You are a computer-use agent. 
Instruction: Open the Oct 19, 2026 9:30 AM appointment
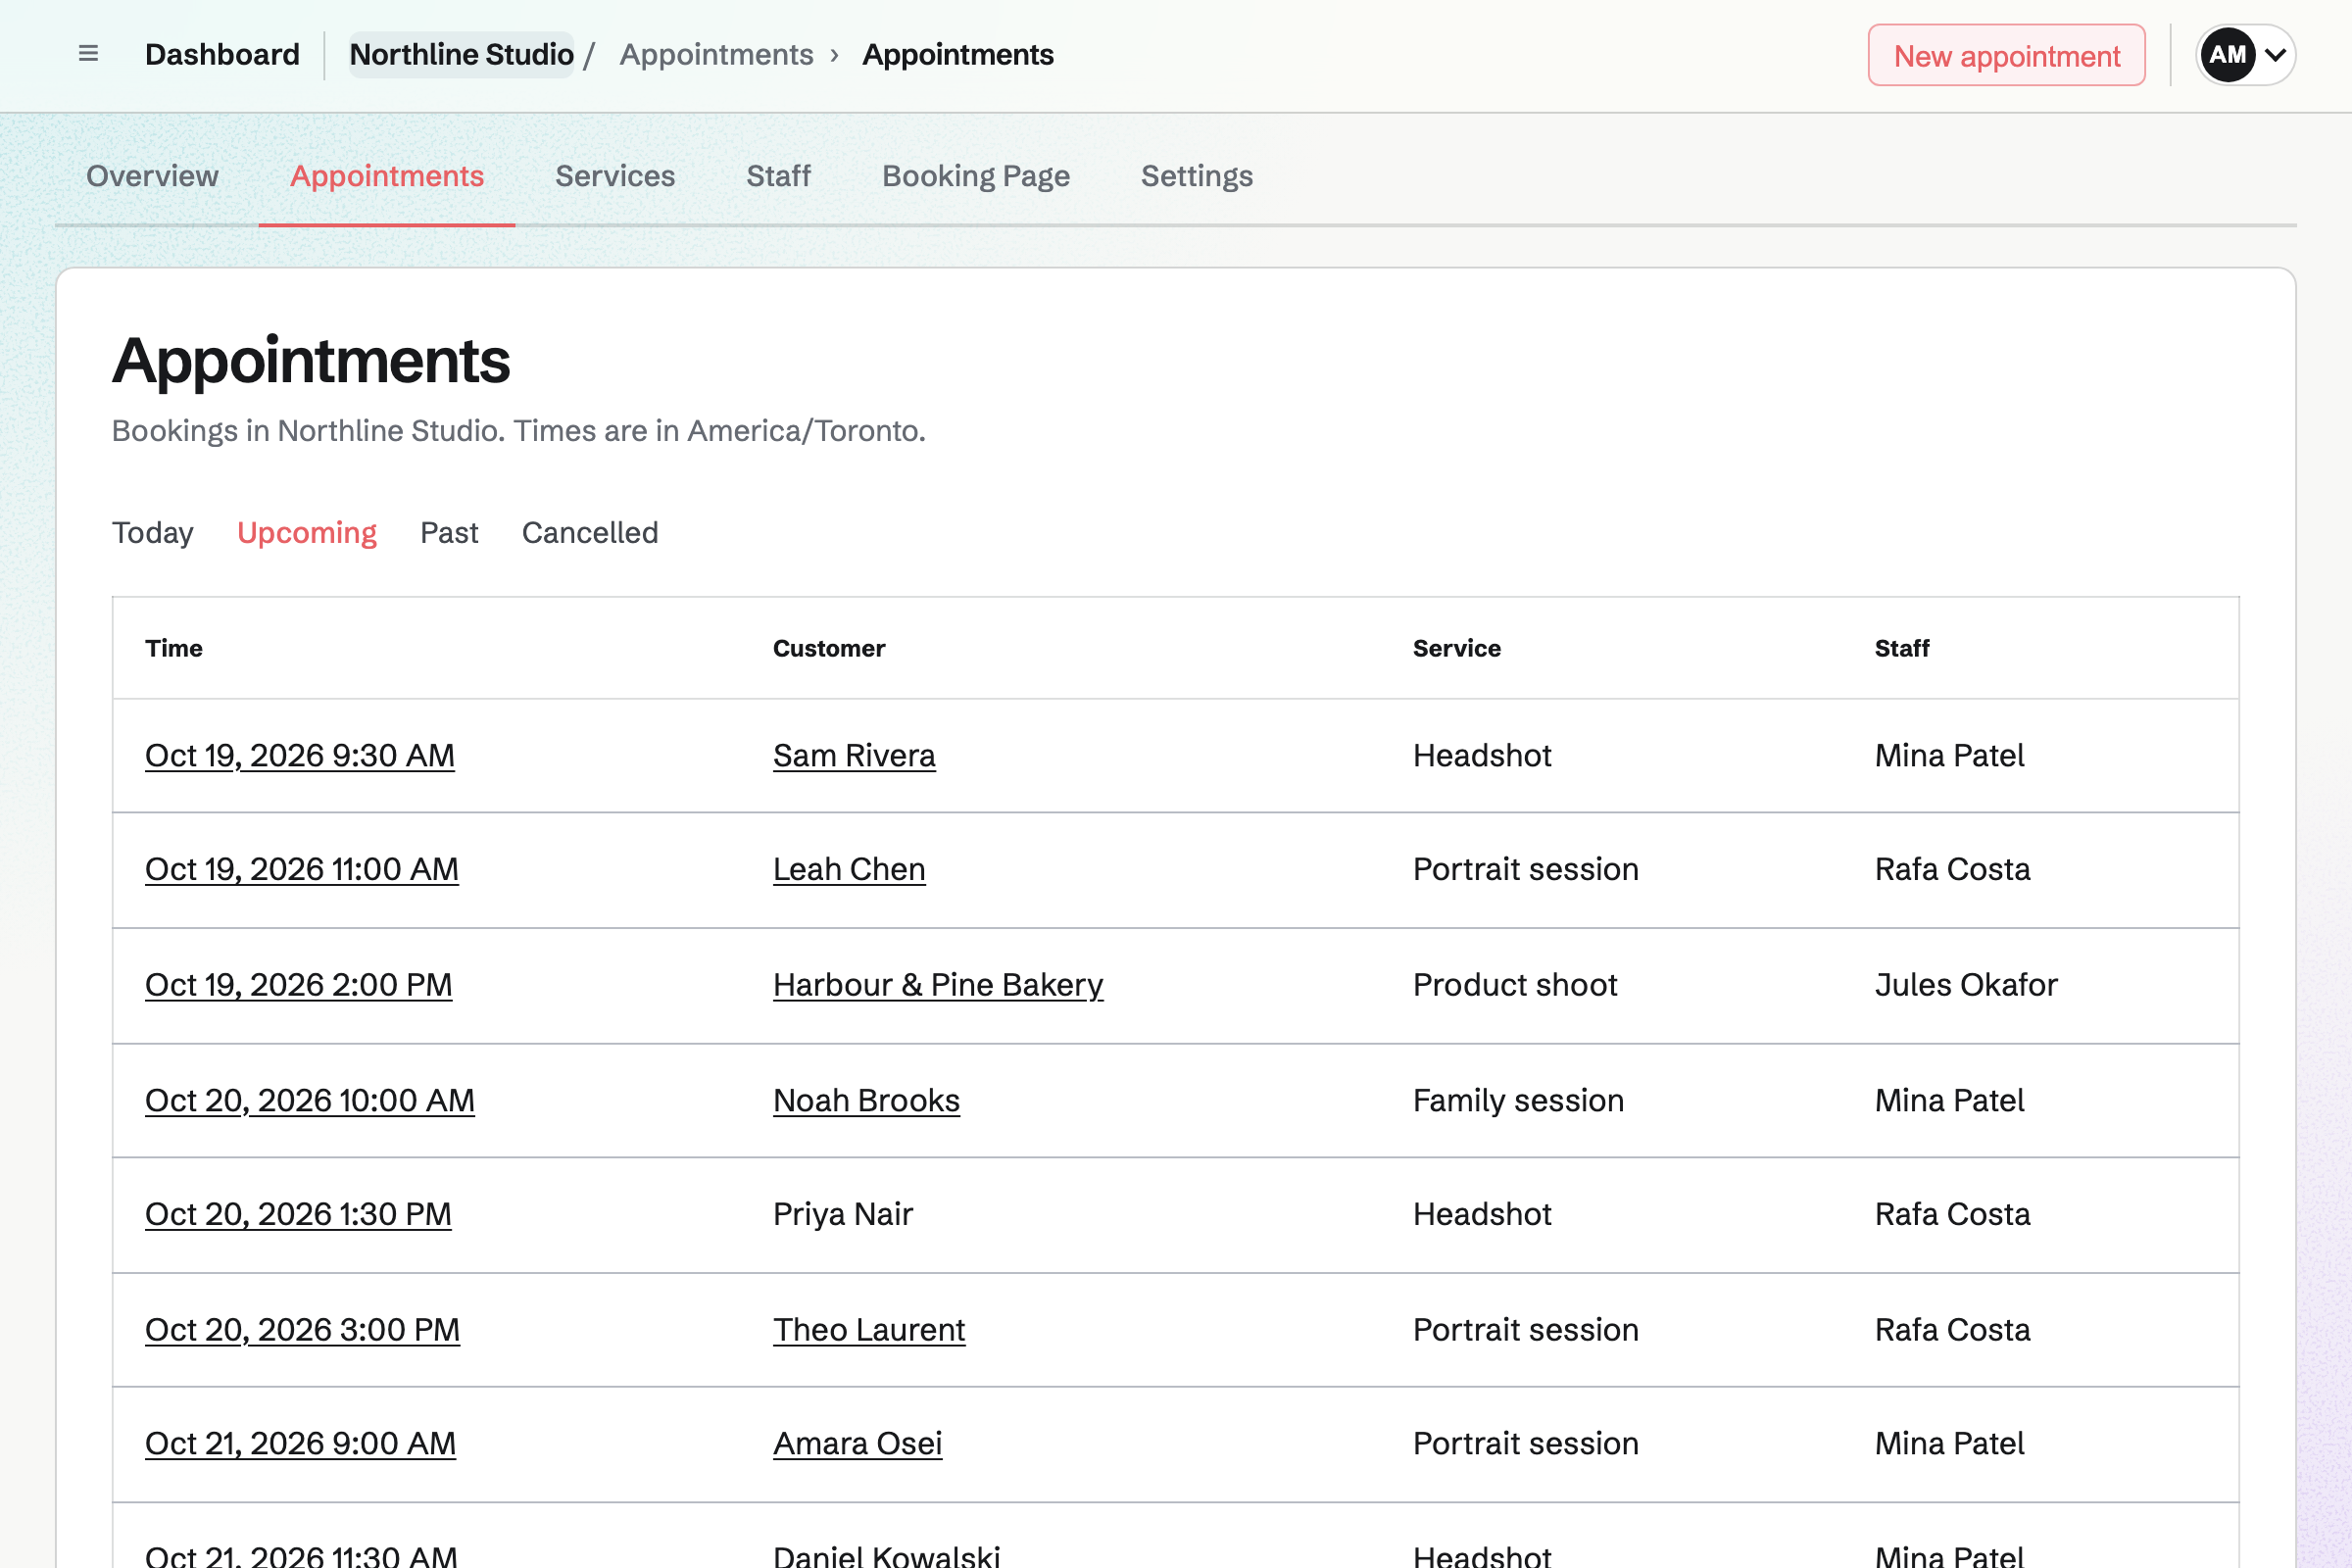click(300, 756)
